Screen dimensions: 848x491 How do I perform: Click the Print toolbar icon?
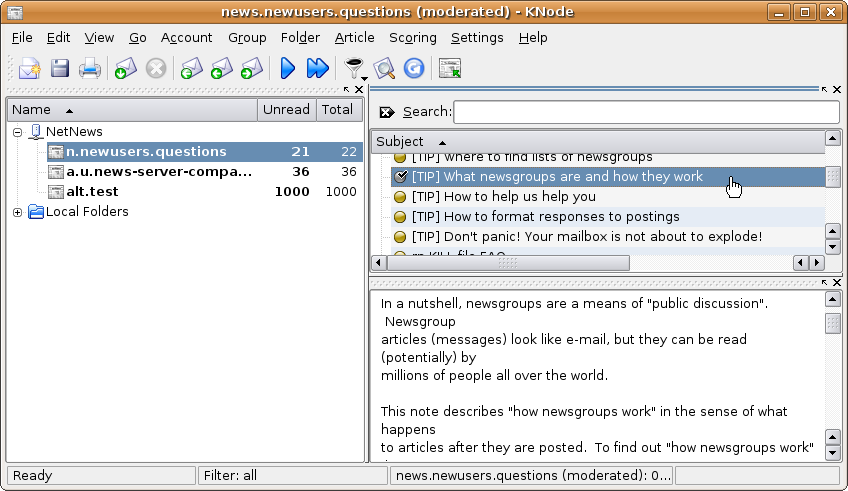point(90,69)
